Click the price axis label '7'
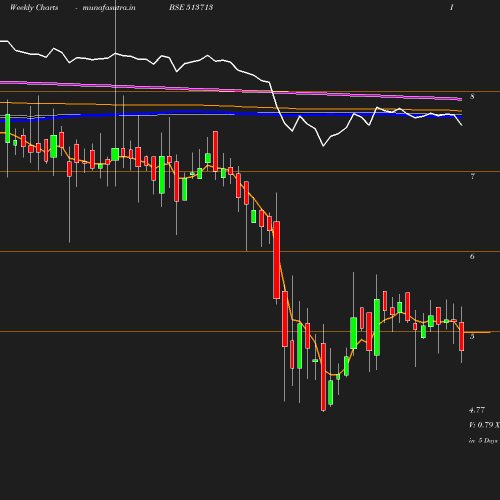500x500 pixels. coord(472,176)
